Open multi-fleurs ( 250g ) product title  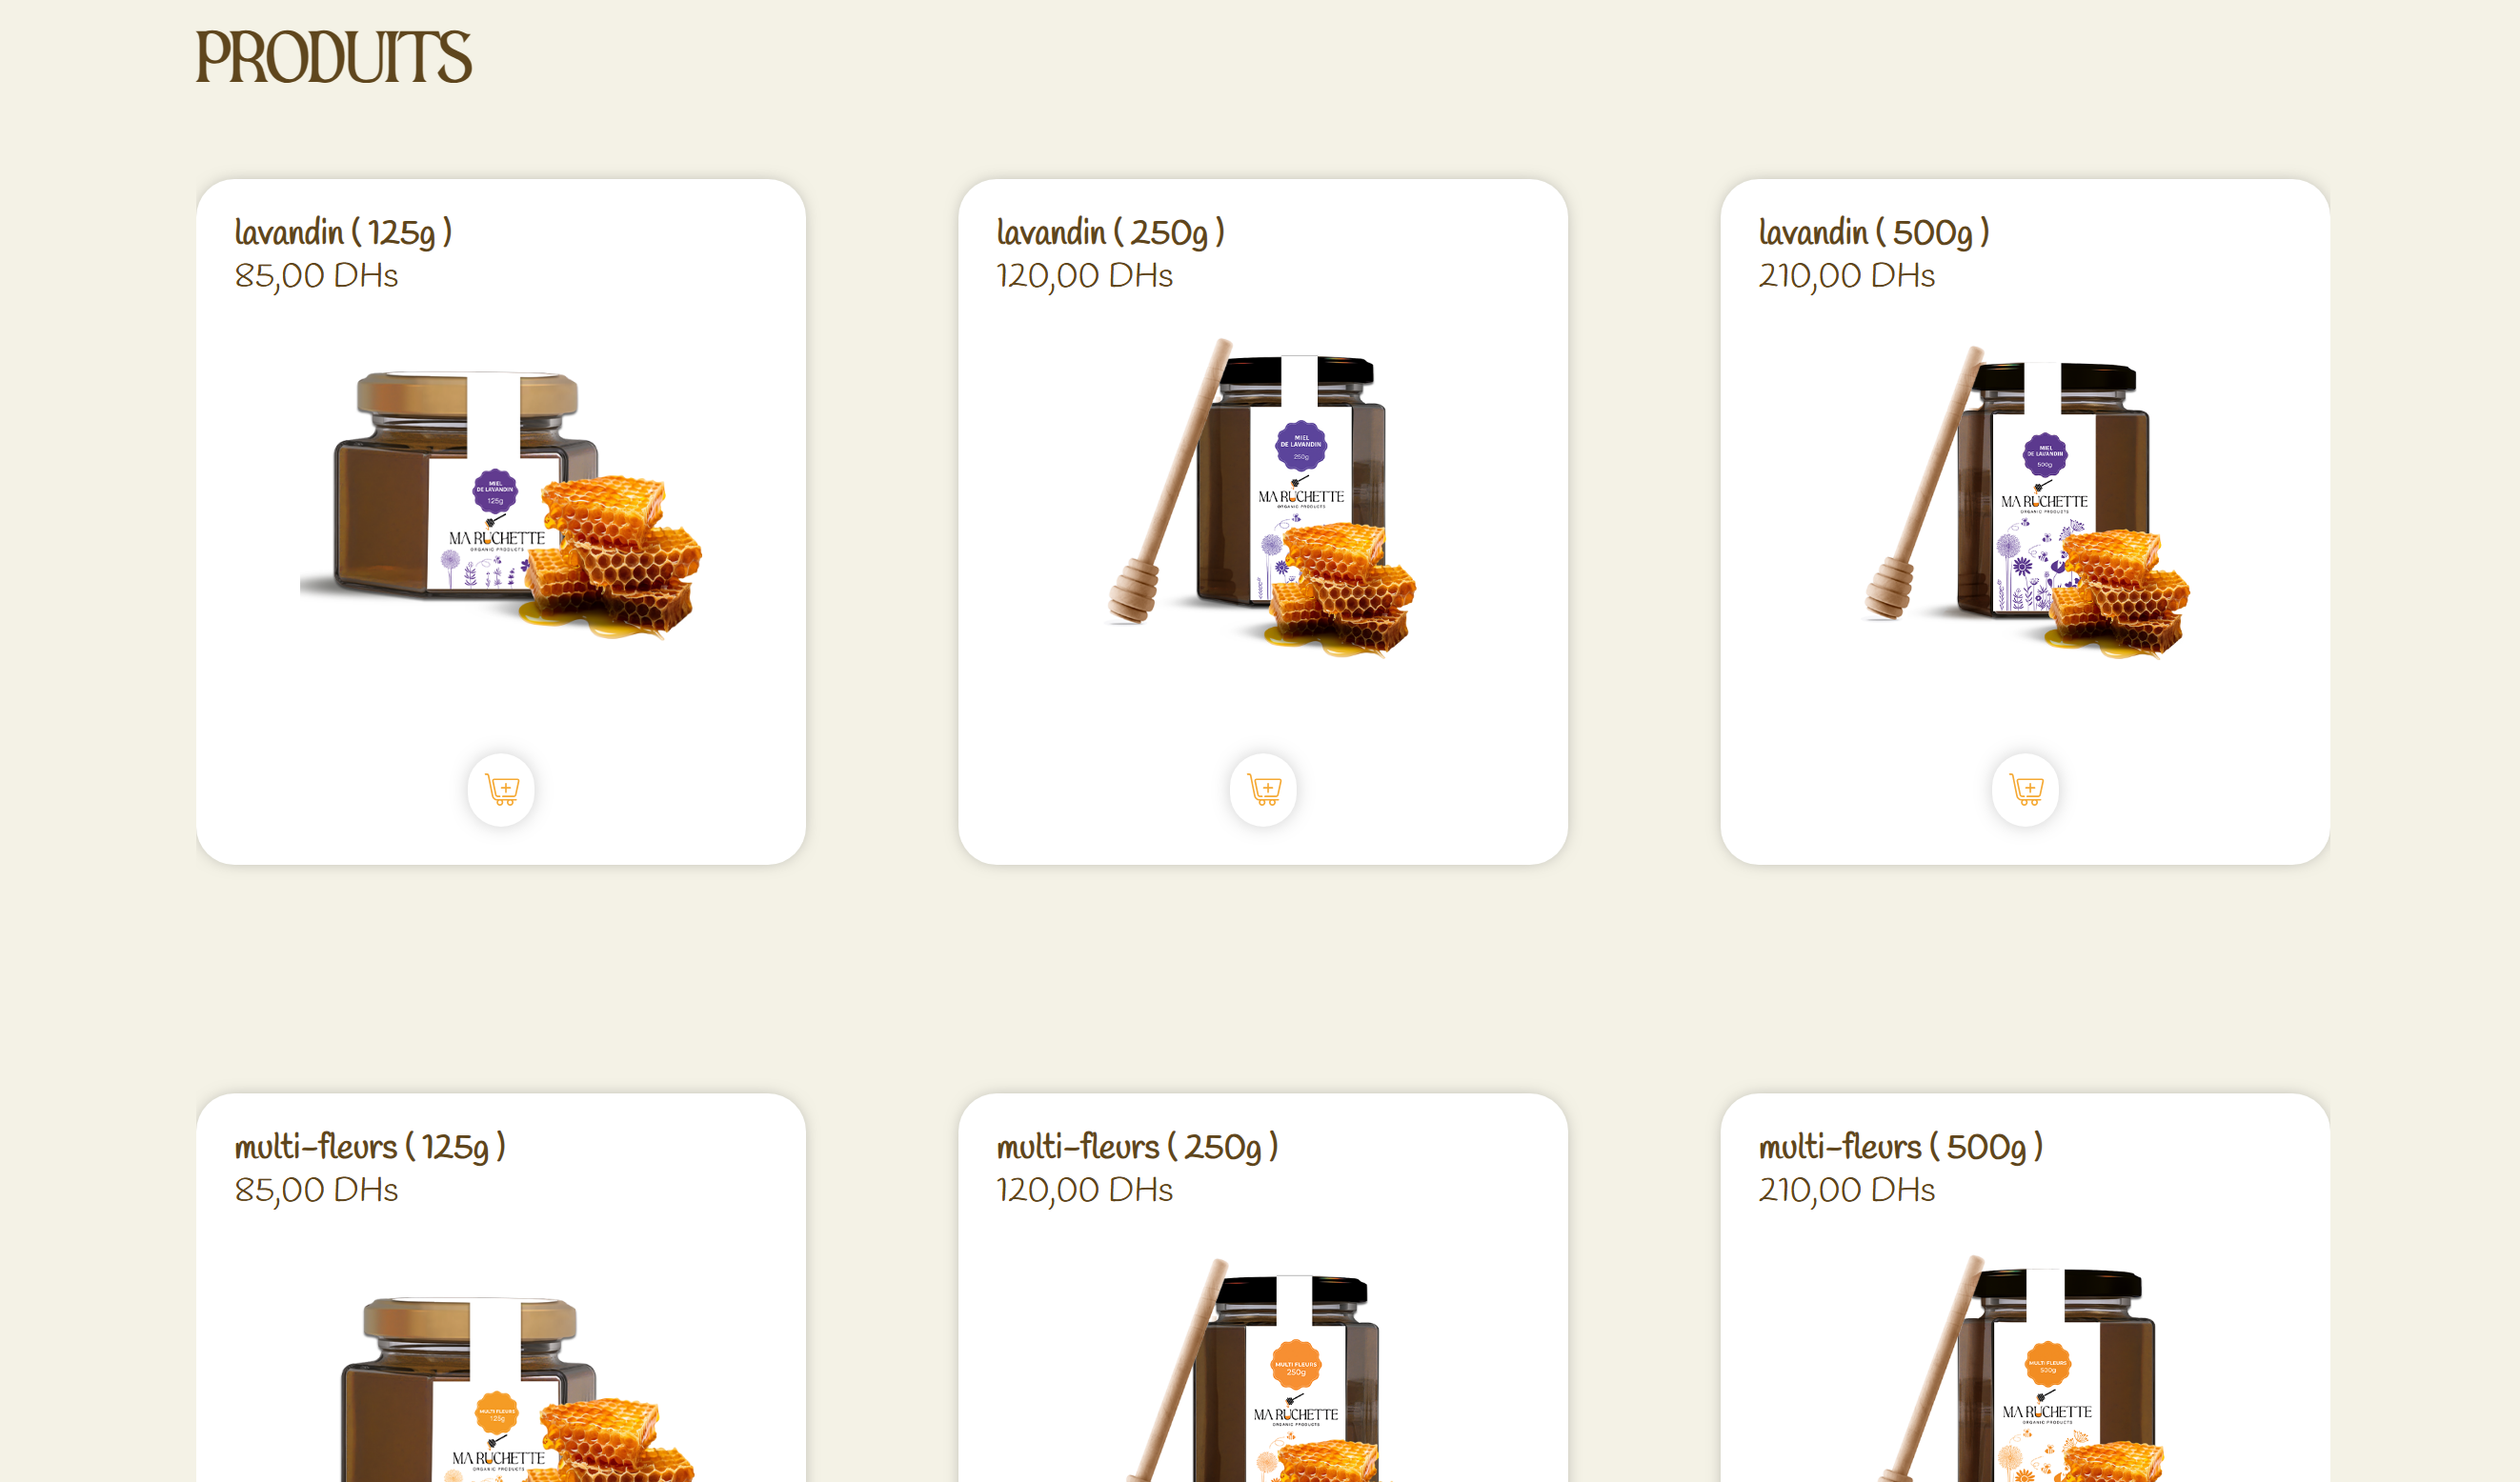tap(1137, 1146)
